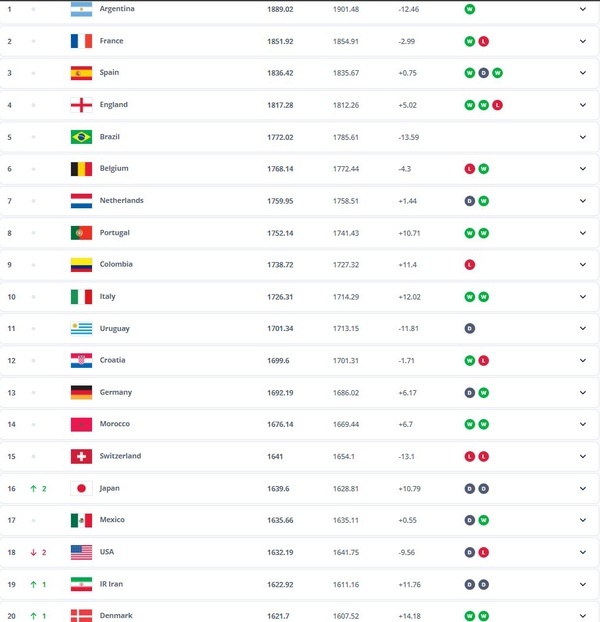Select the Croatia team name

click(x=113, y=360)
